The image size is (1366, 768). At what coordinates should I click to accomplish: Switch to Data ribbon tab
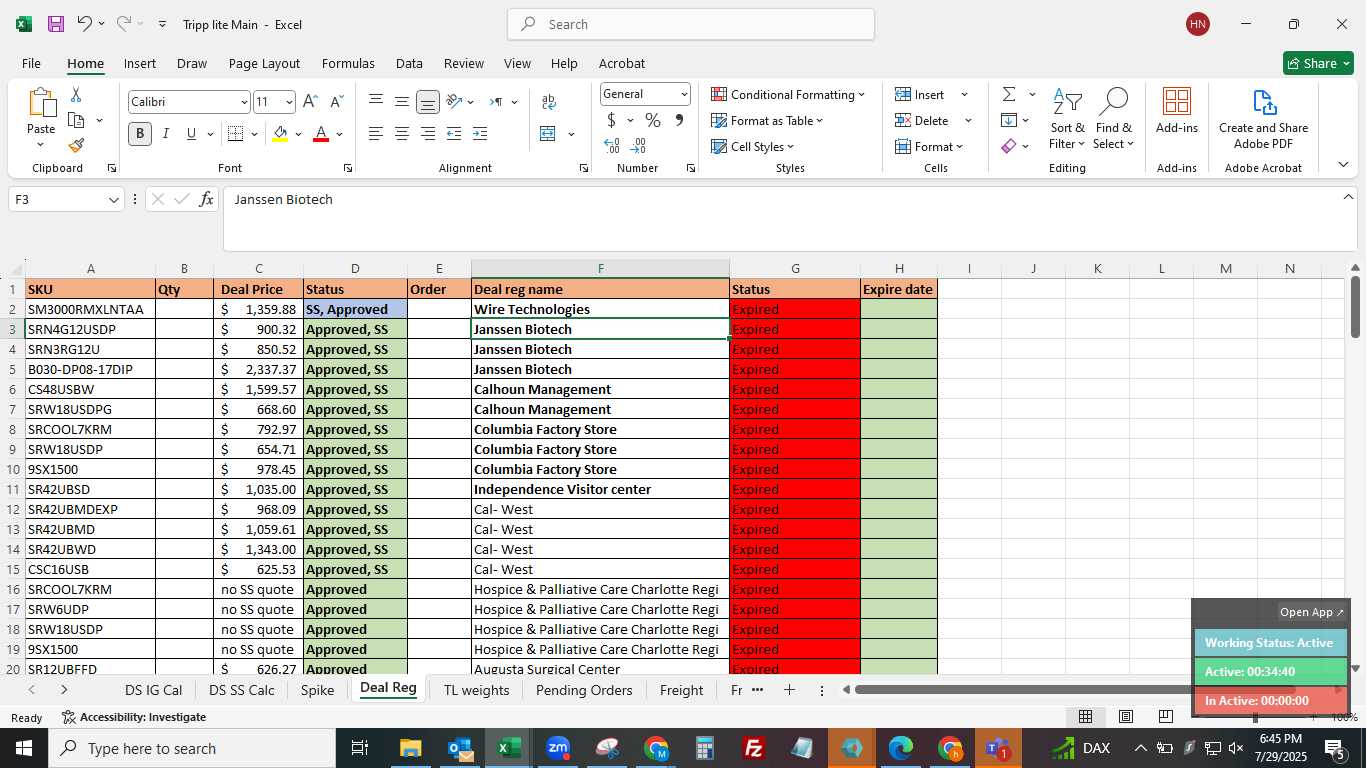pos(409,63)
